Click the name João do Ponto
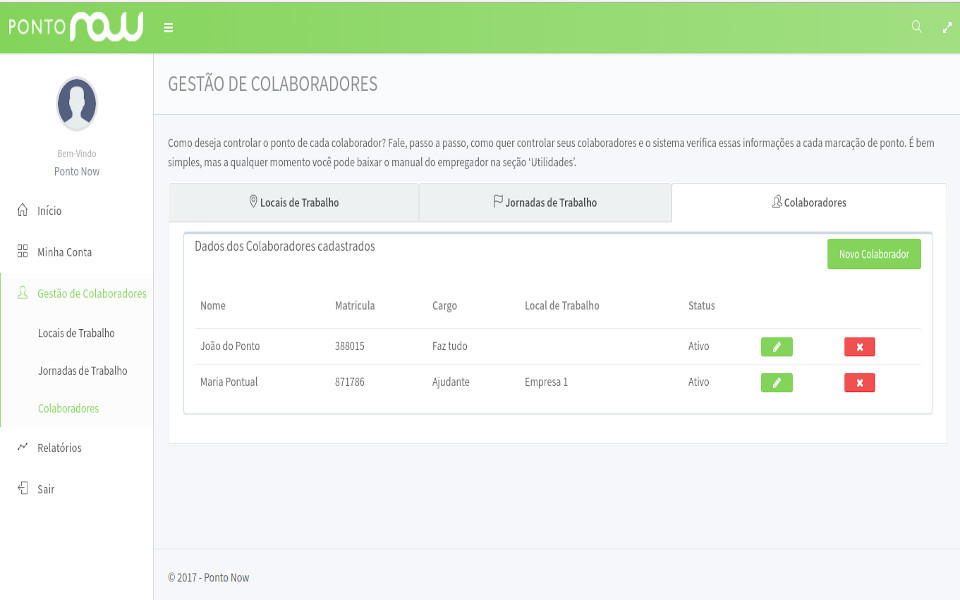960x600 pixels. (x=230, y=346)
